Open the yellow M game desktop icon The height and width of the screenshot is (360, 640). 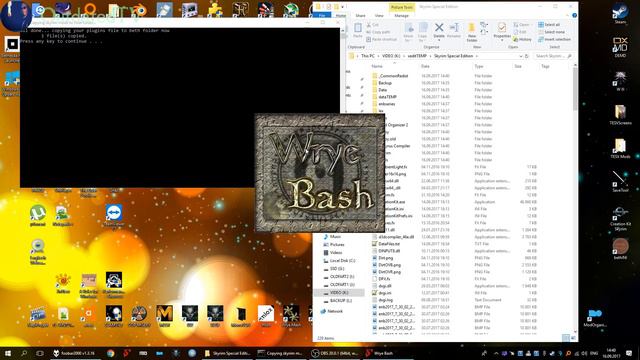[x=164, y=316]
